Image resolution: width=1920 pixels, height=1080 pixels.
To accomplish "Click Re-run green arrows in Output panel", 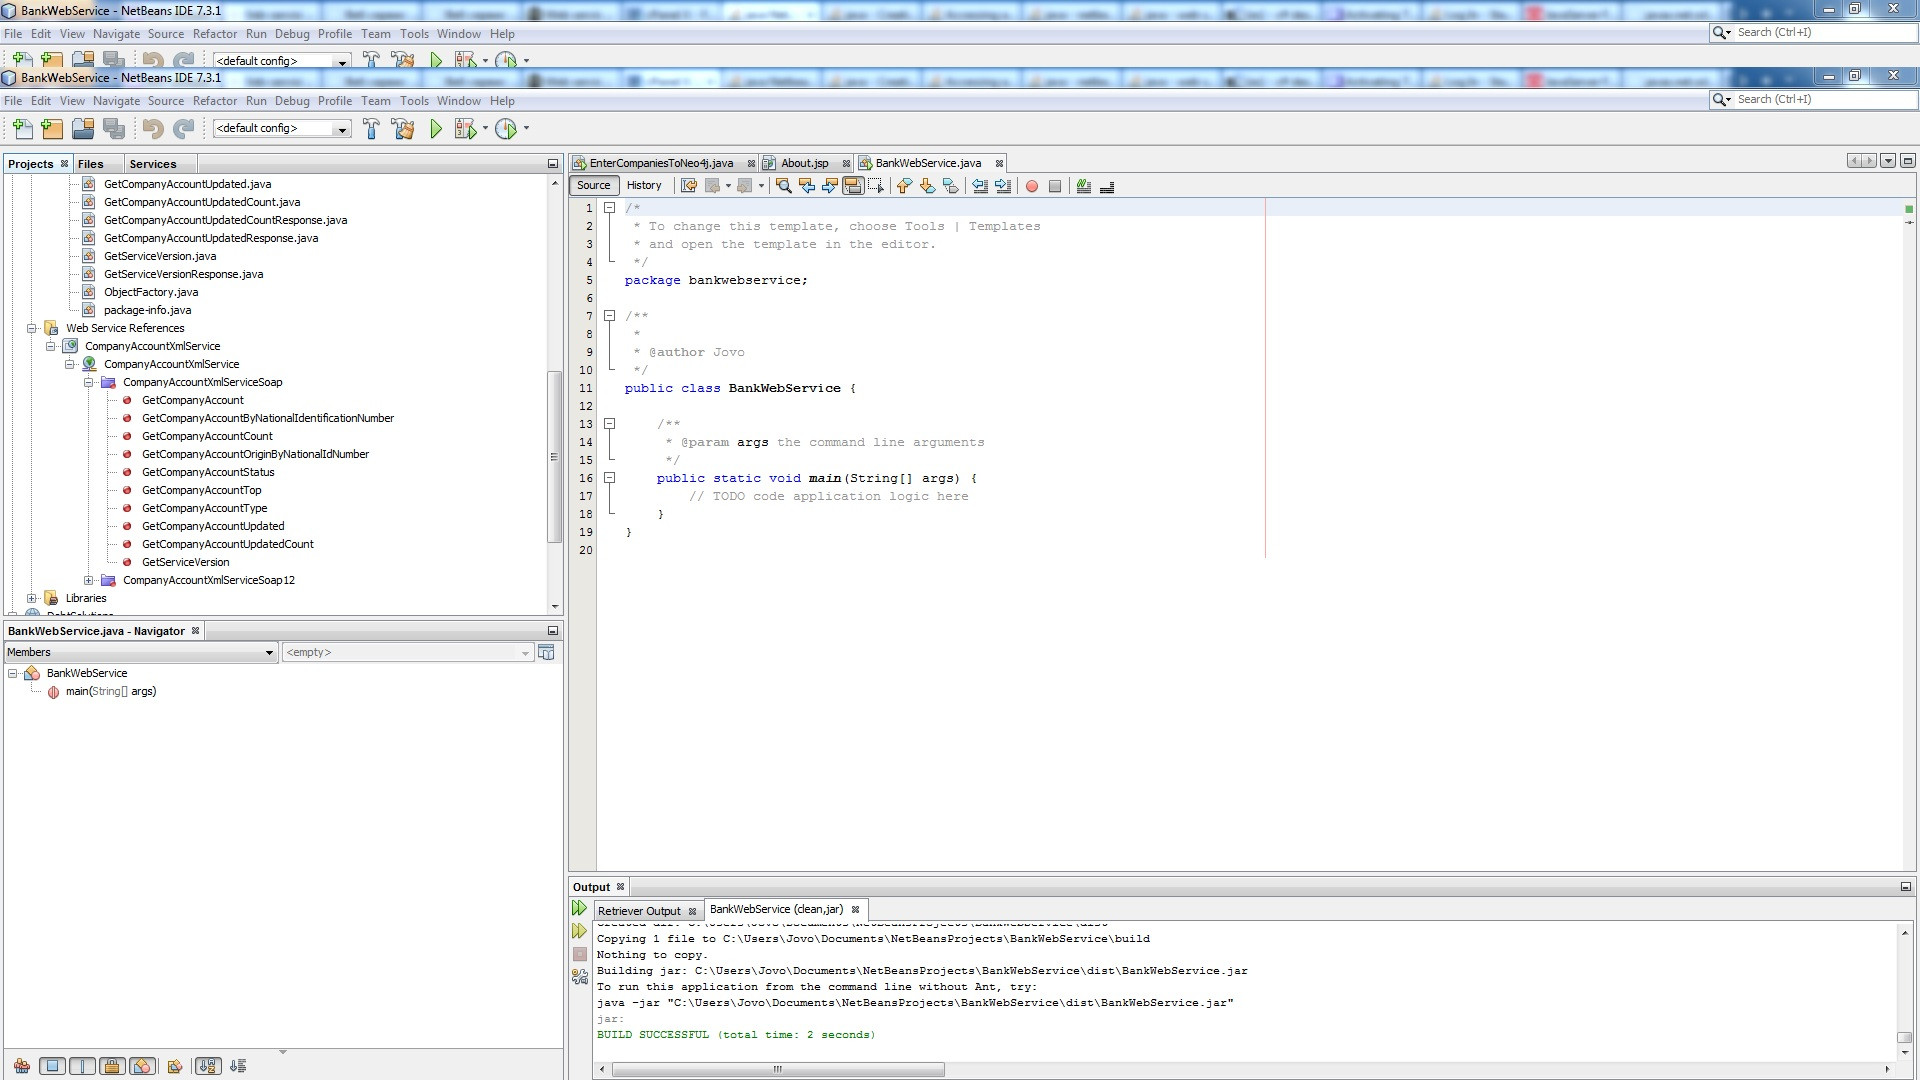I will pos(579,908).
